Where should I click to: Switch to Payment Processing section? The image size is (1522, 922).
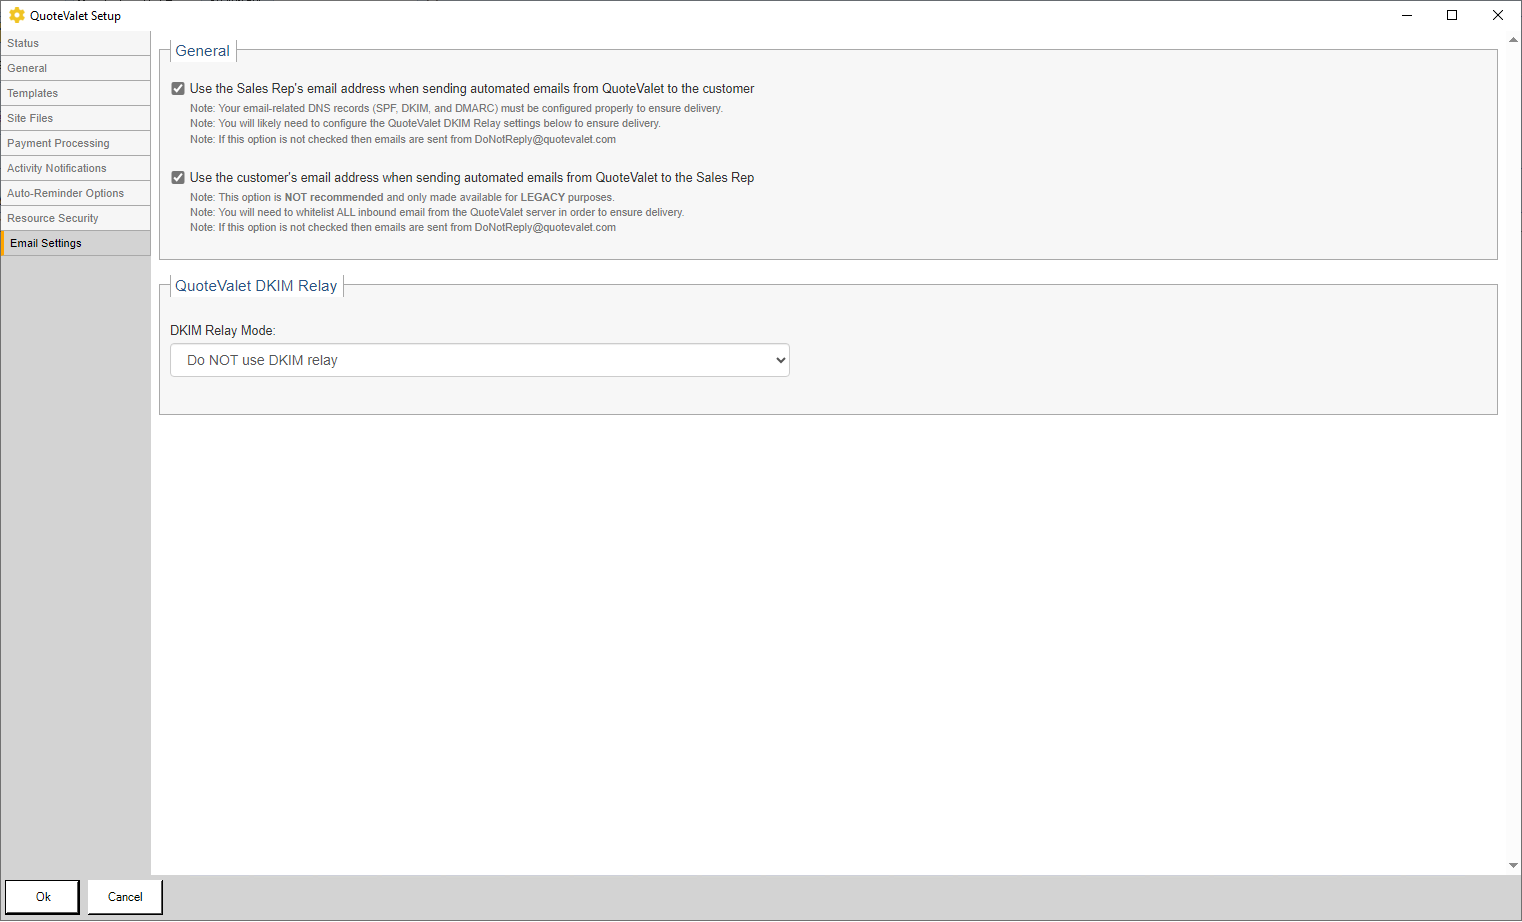pyautogui.click(x=75, y=143)
